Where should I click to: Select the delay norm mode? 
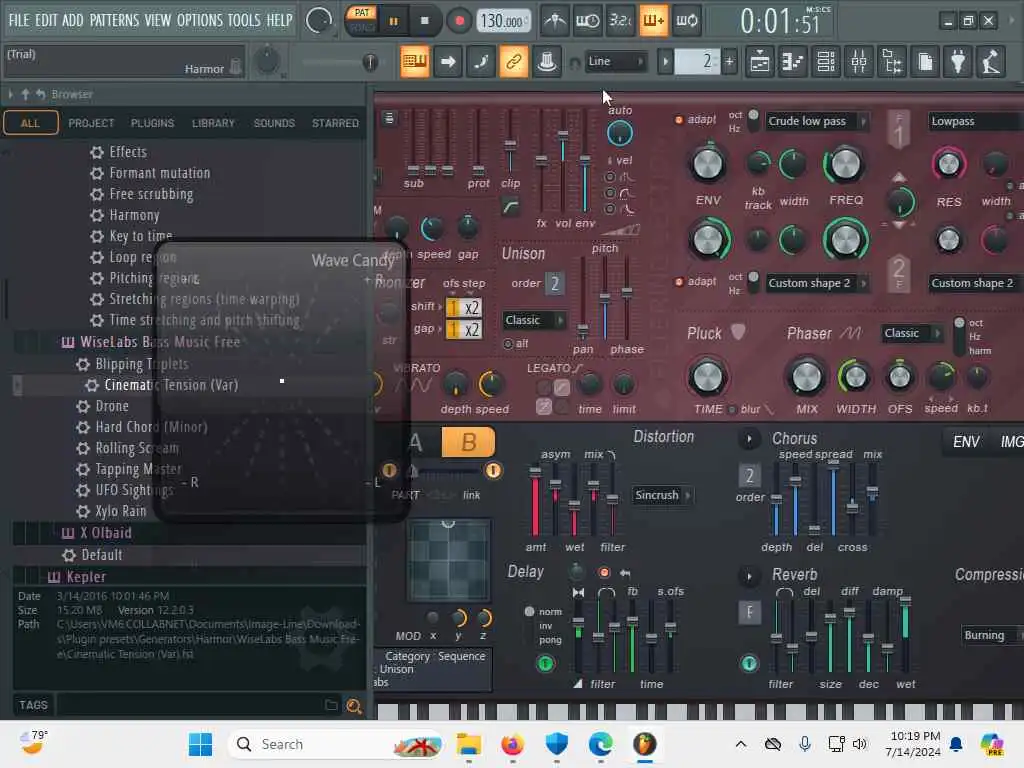click(530, 612)
